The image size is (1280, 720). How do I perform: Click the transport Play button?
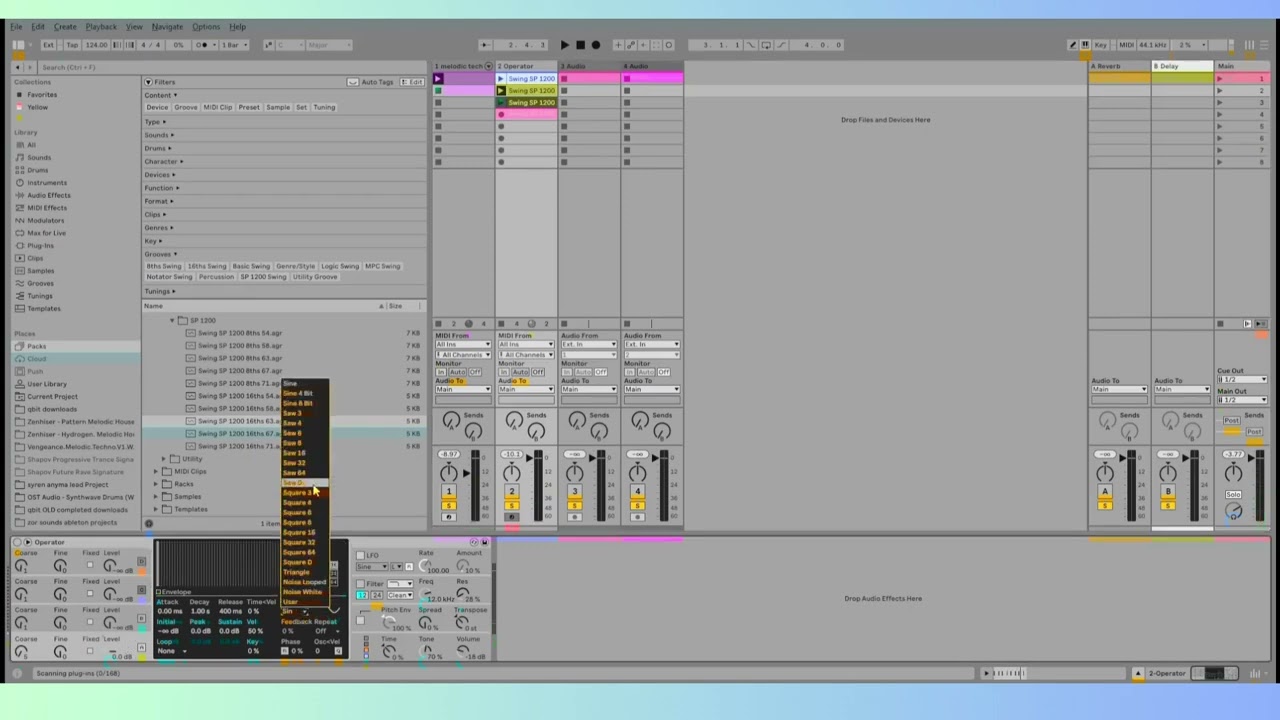[565, 45]
